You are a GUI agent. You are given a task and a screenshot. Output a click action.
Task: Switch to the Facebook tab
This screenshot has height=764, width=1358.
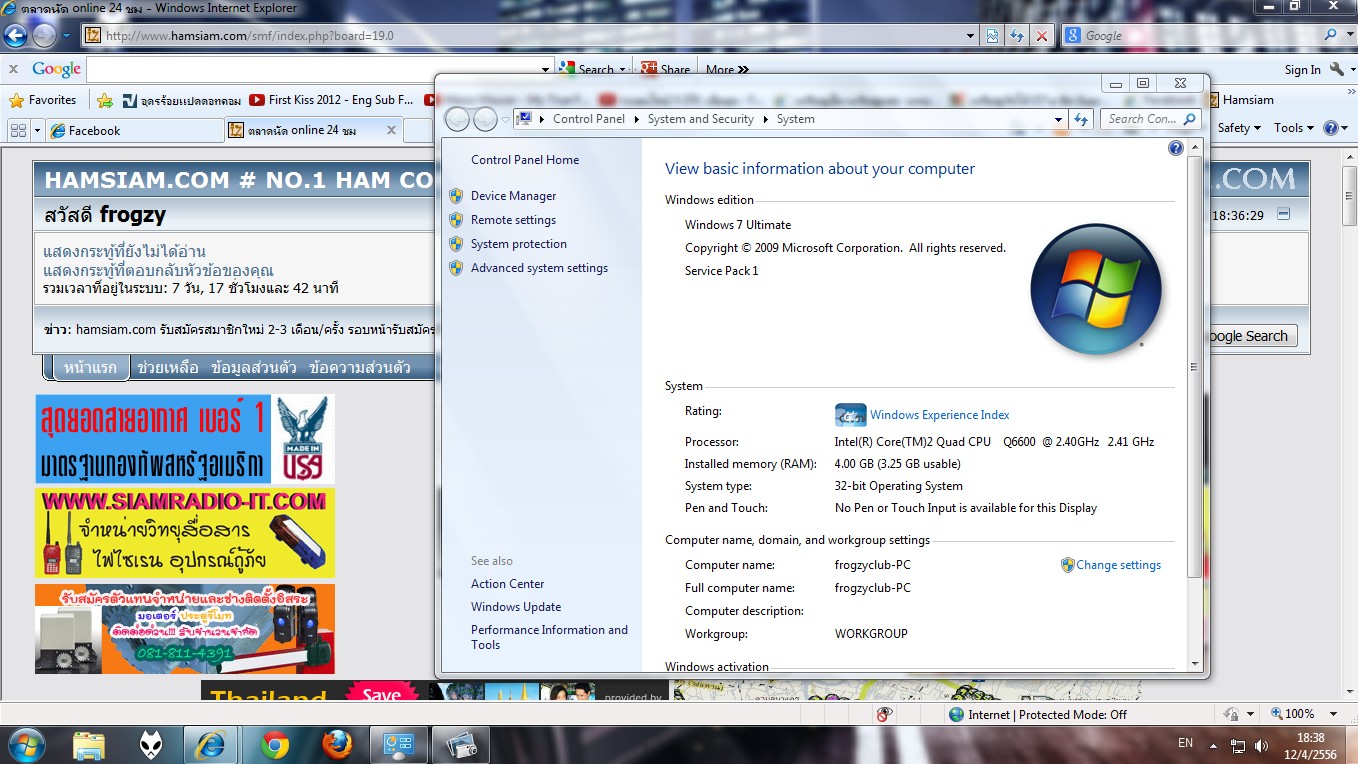click(x=134, y=130)
